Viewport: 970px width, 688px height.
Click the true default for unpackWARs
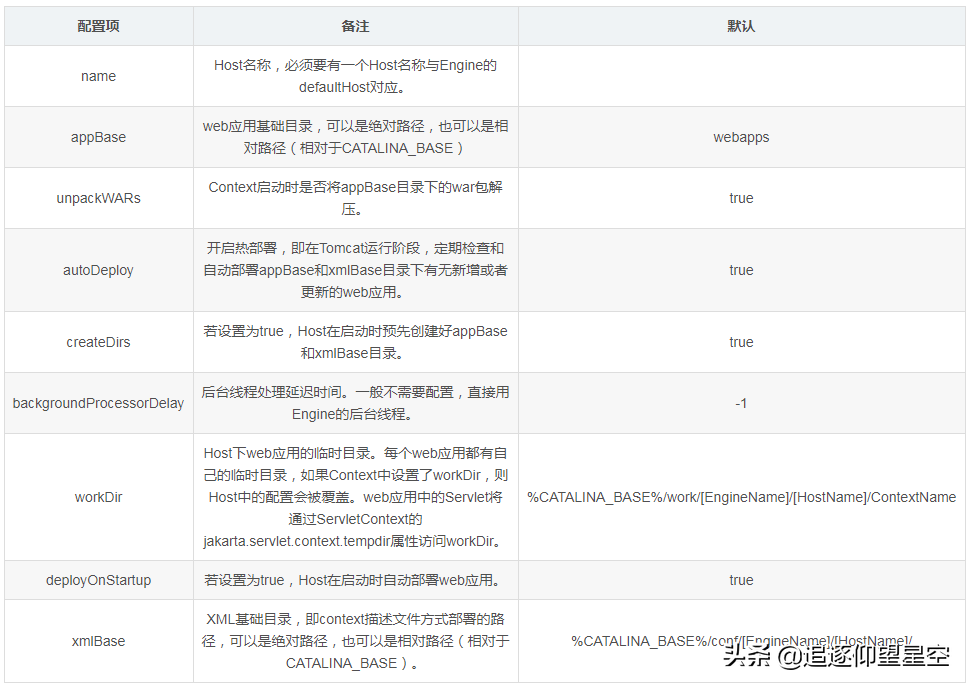741,198
